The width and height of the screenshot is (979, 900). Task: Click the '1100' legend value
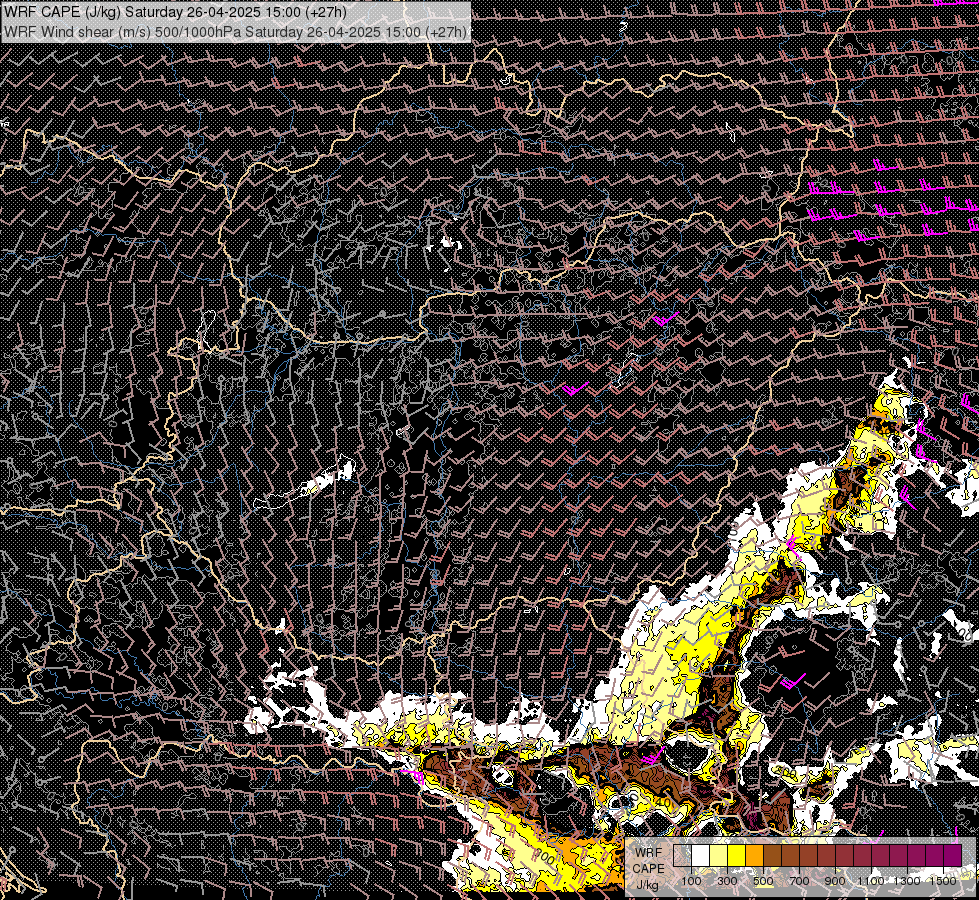pyautogui.click(x=871, y=881)
